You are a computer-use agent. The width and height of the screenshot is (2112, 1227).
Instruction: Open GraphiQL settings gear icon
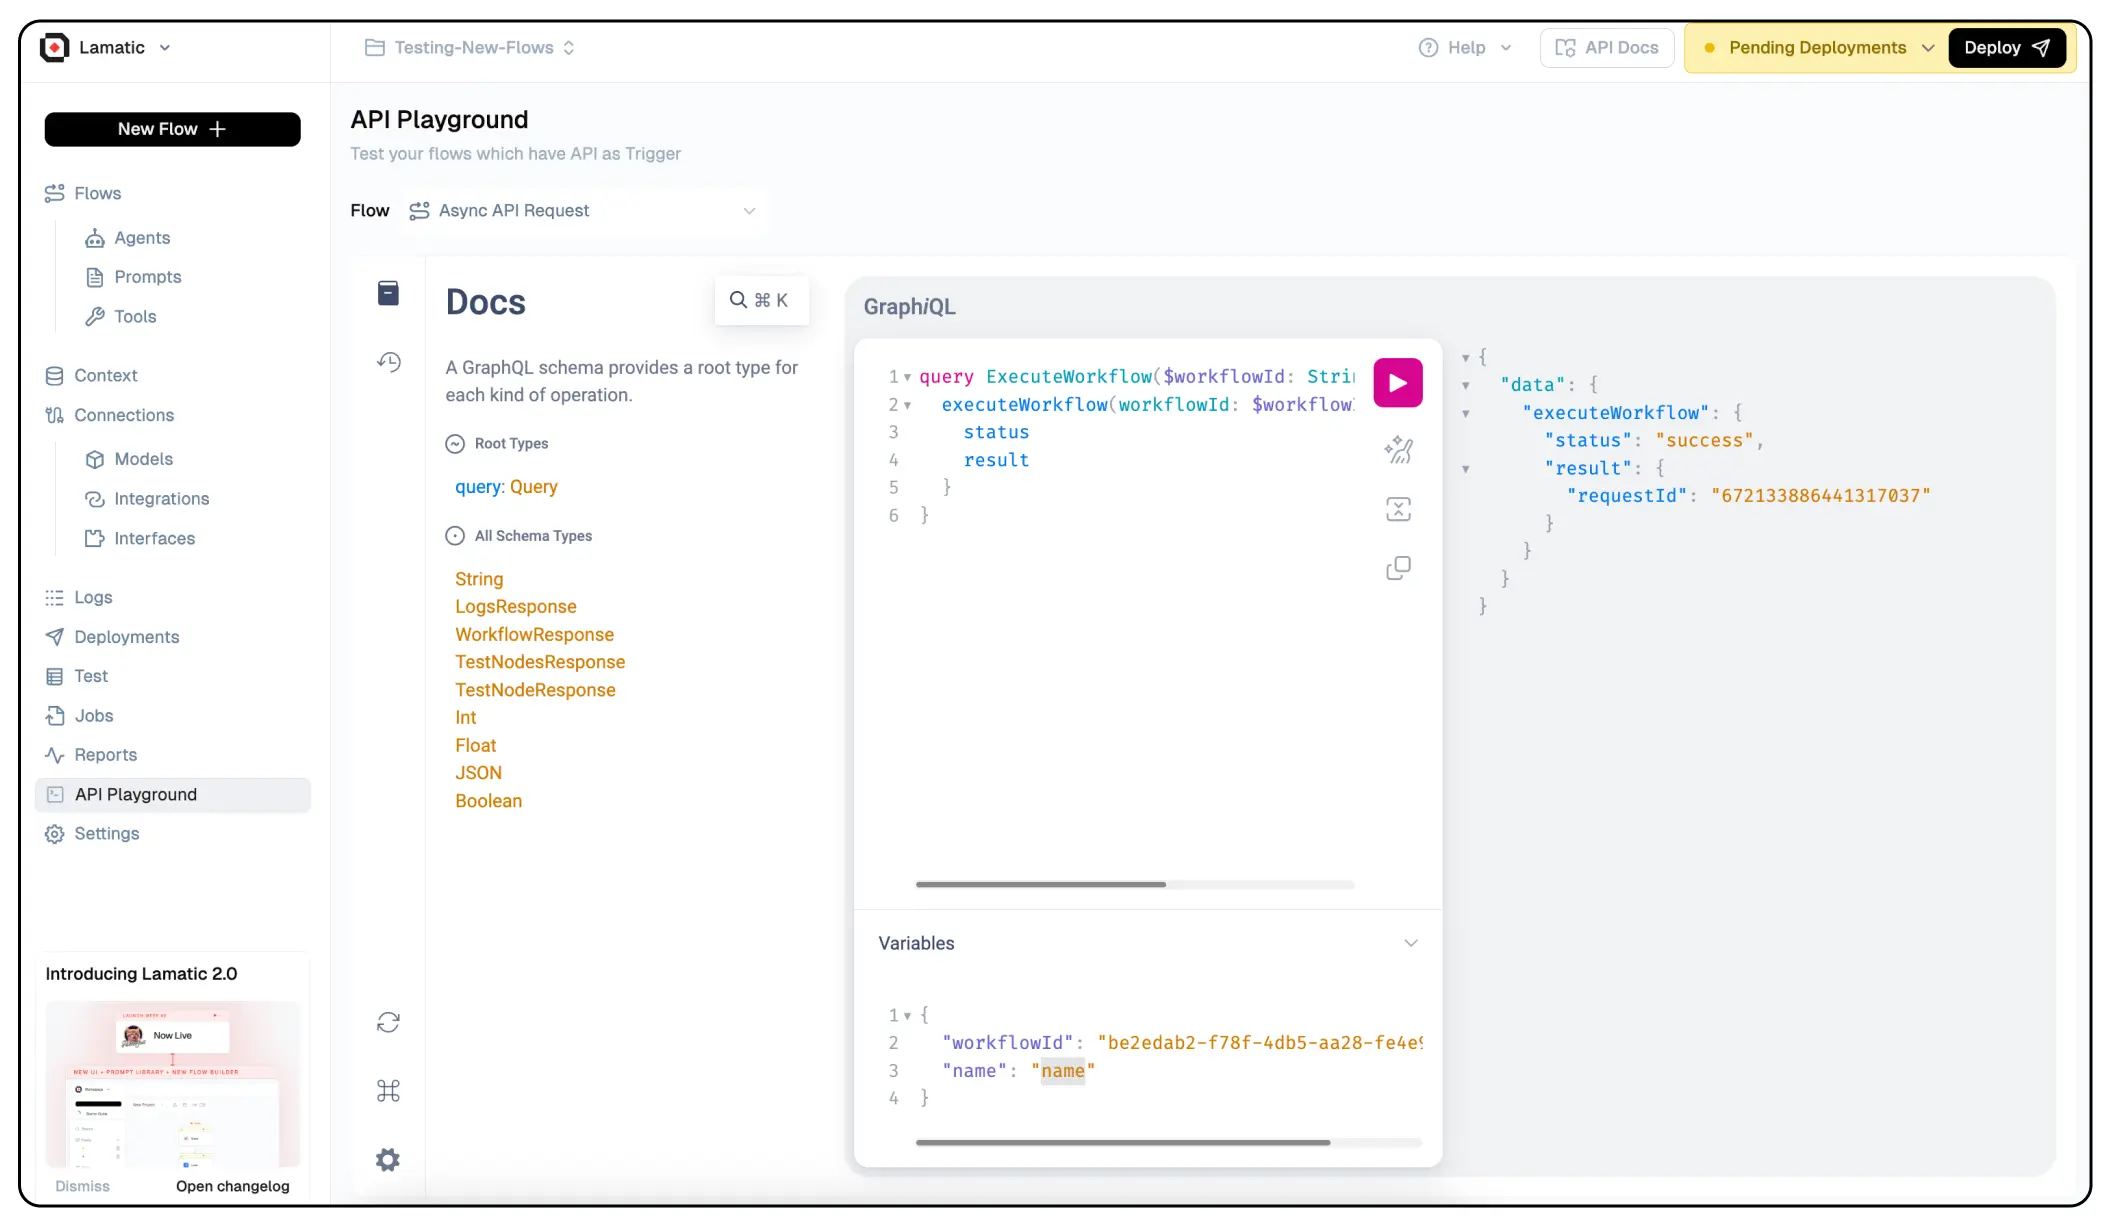coord(388,1160)
